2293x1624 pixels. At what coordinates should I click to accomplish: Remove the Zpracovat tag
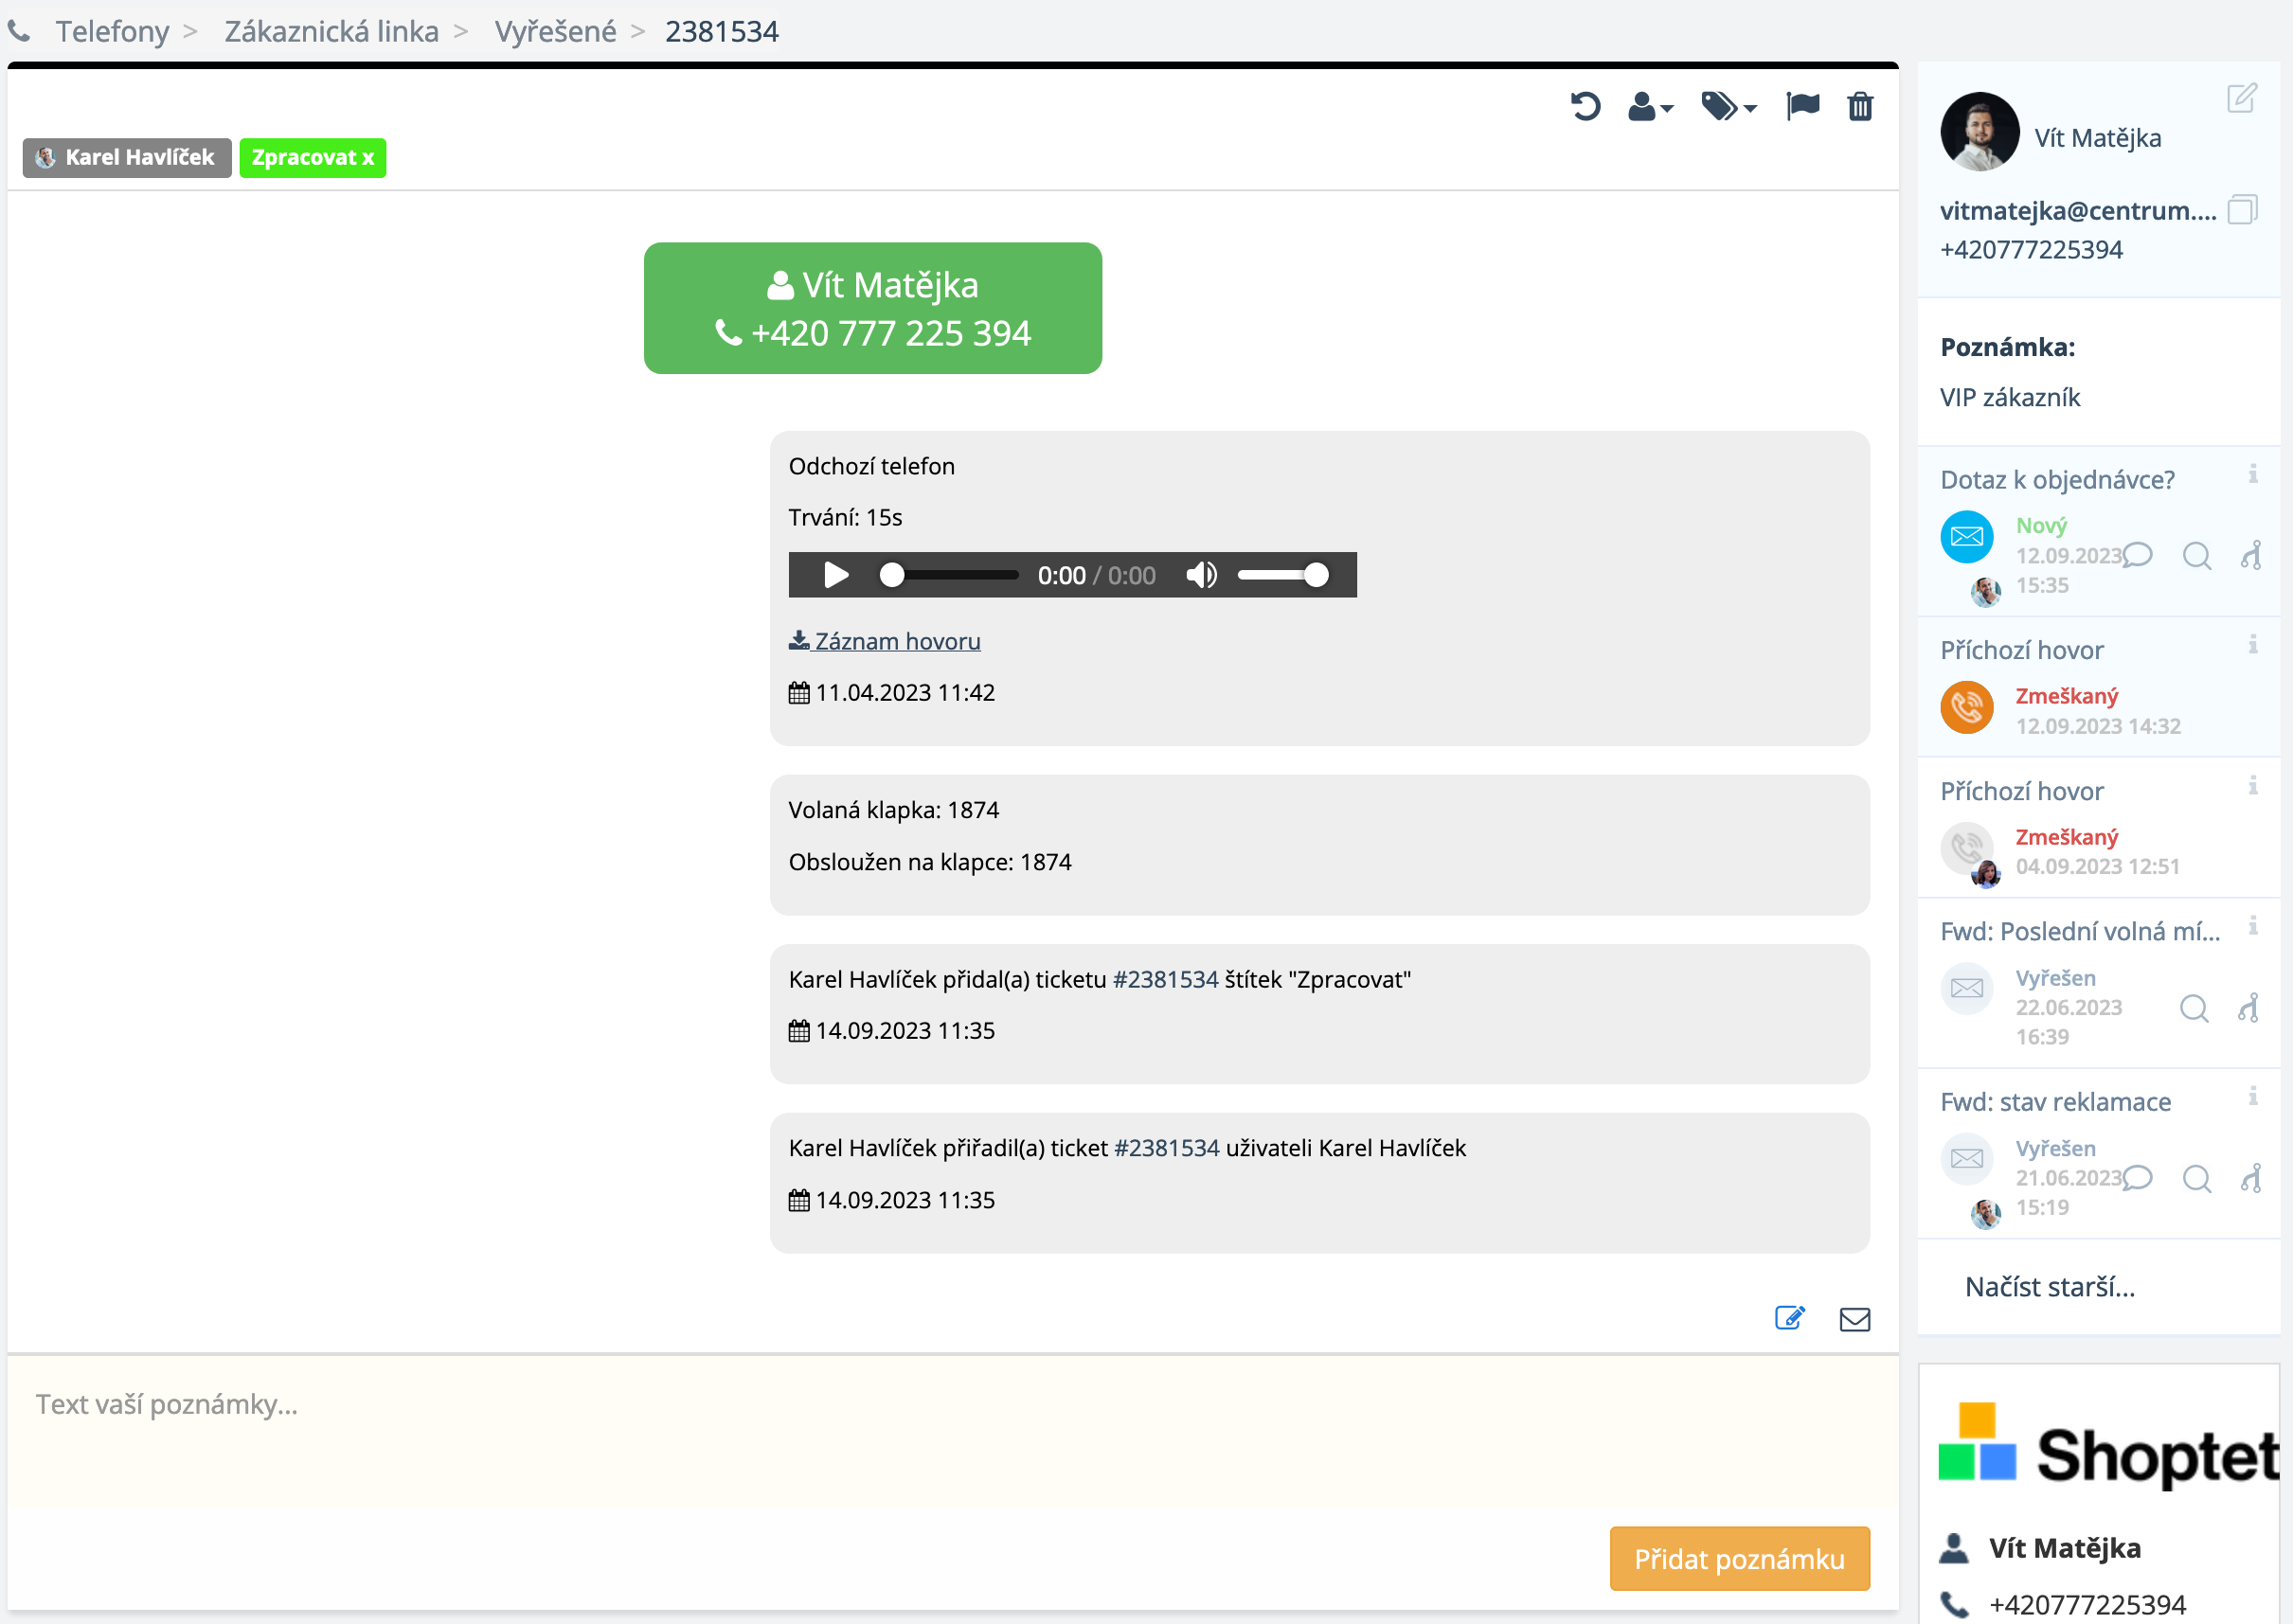point(368,158)
